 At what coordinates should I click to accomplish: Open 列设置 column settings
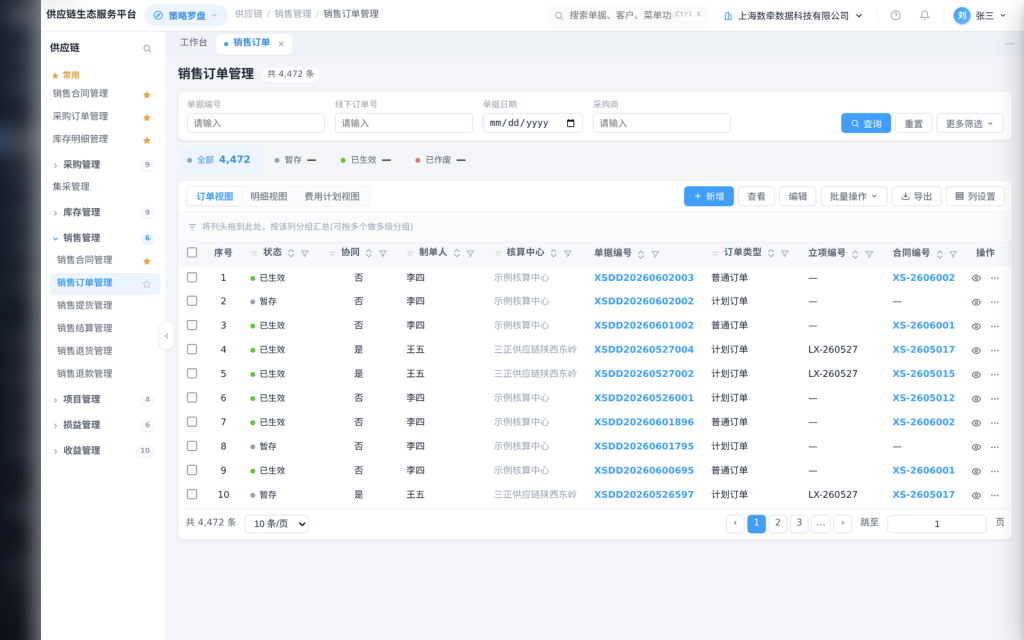click(975, 197)
